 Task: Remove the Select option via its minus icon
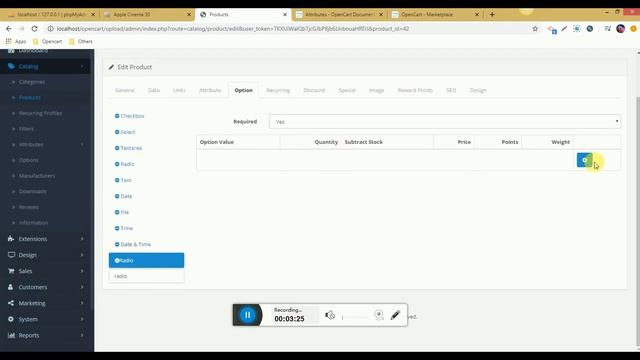tap(117, 132)
